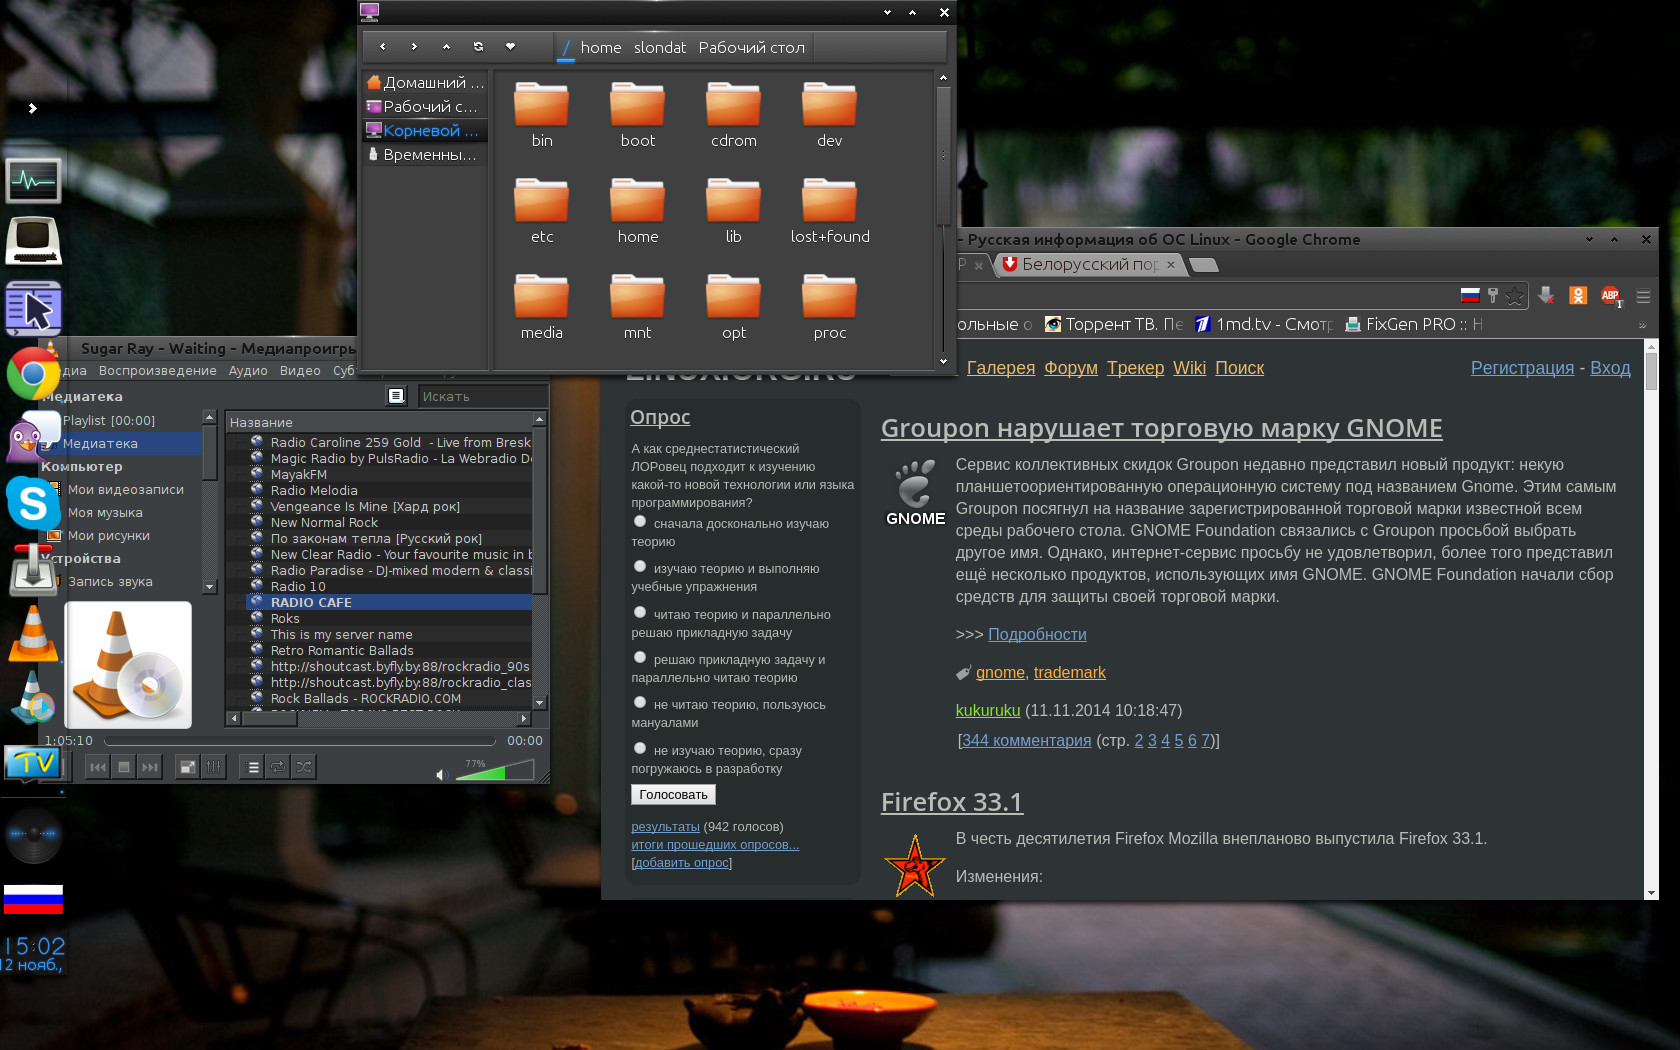Mute VLC with the speaker icon
Viewport: 1680px width, 1050px height.
point(442,774)
